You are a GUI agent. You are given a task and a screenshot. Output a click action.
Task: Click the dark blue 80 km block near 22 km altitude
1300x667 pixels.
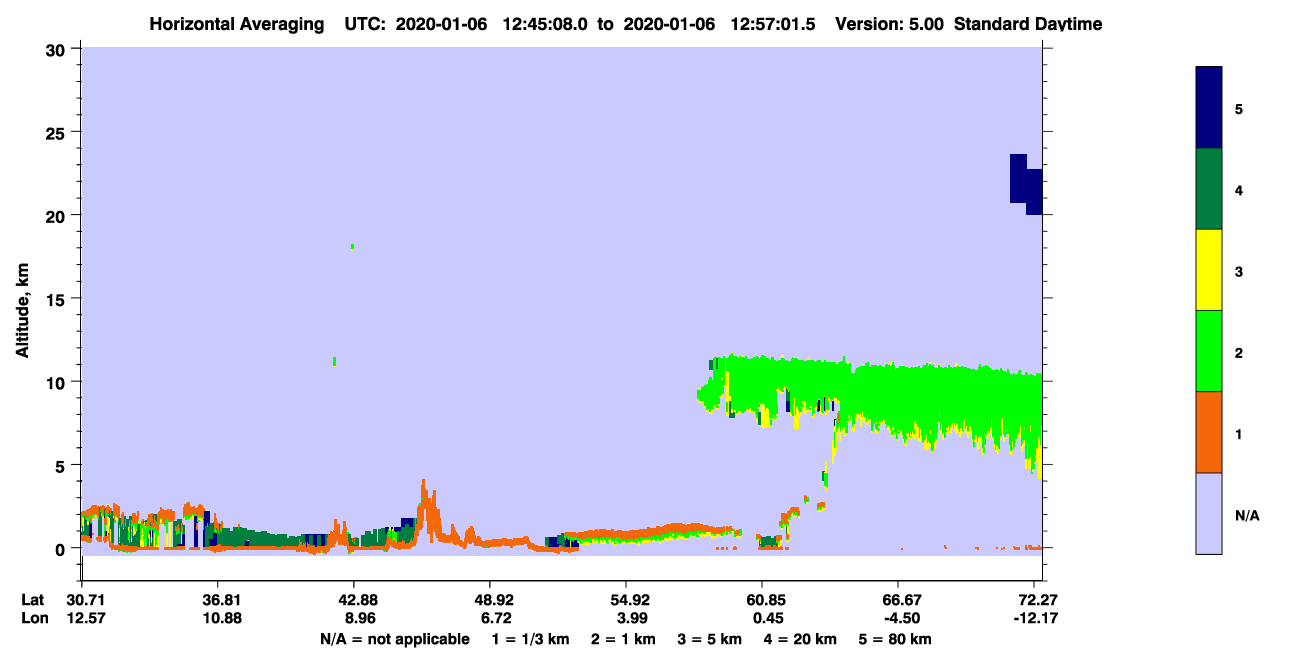pos(1026,183)
